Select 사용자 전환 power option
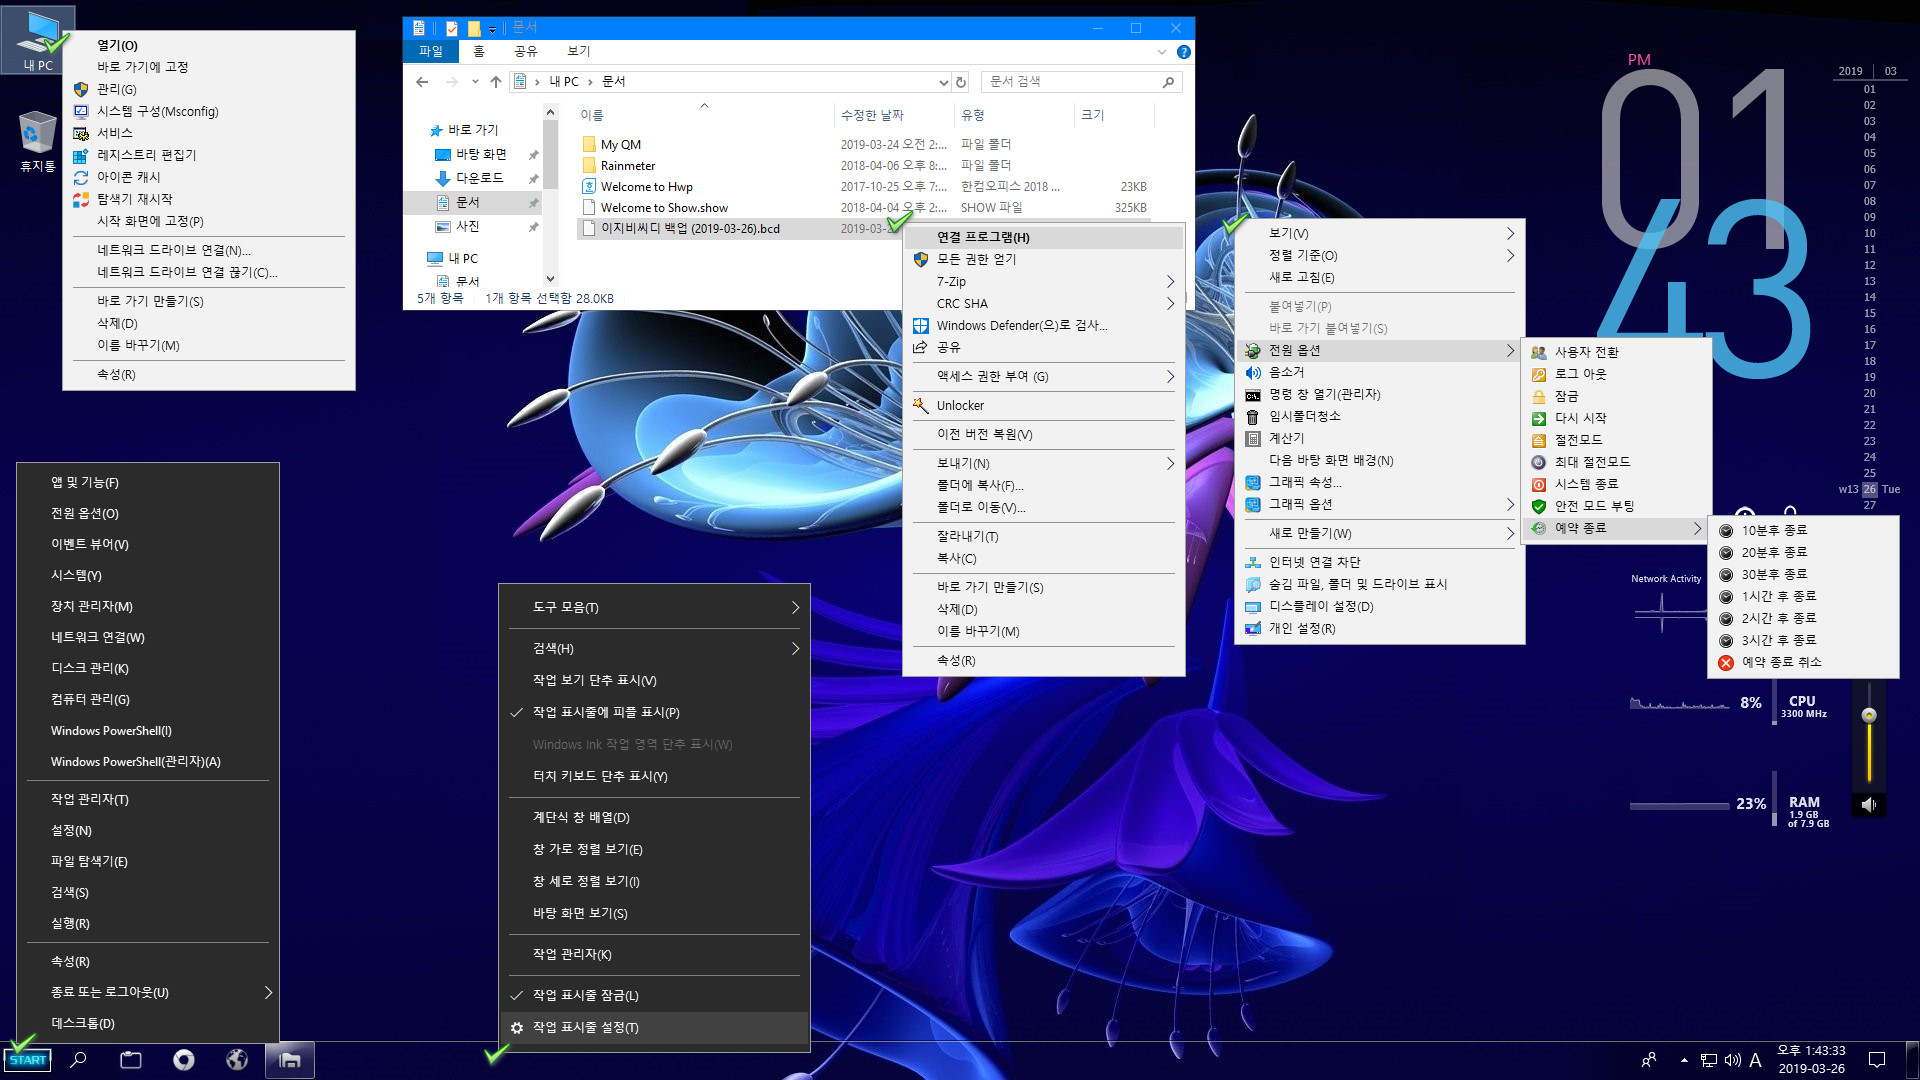 click(1616, 352)
